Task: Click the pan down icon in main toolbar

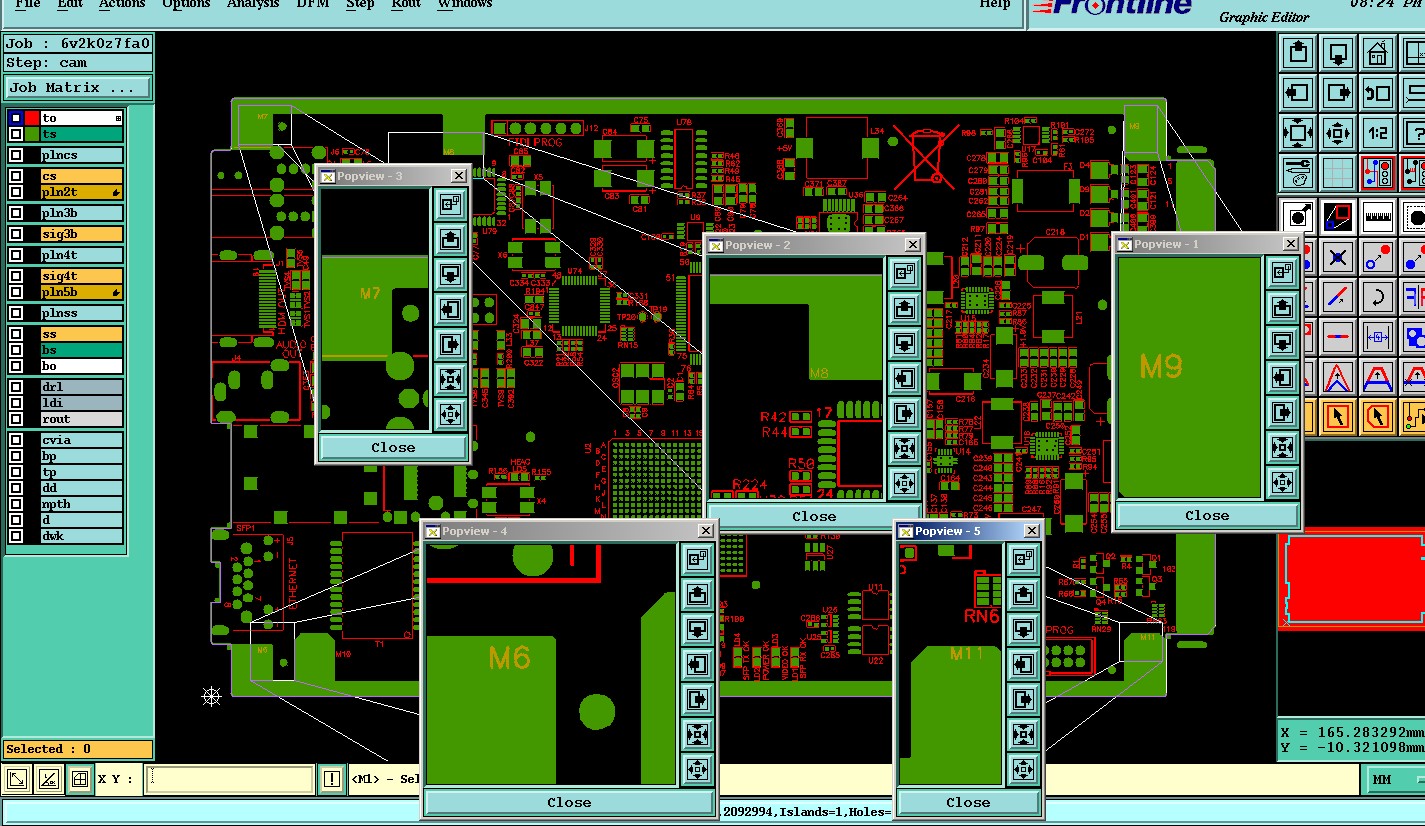Action: pos(1338,52)
